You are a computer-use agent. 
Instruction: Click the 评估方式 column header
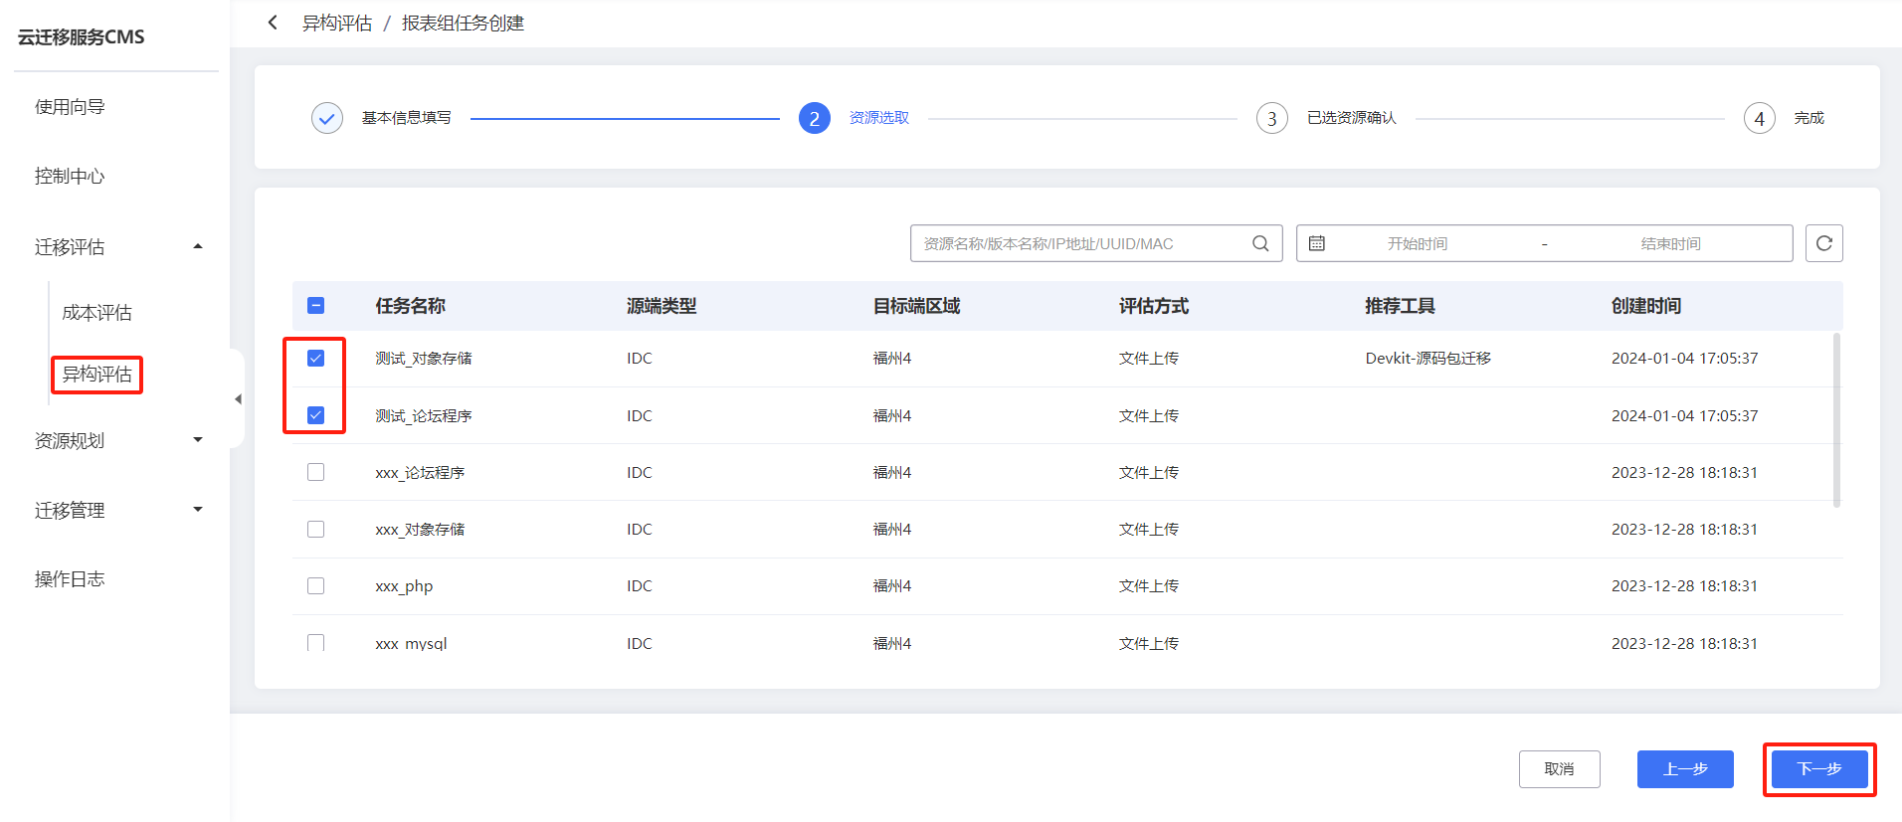click(x=1153, y=306)
